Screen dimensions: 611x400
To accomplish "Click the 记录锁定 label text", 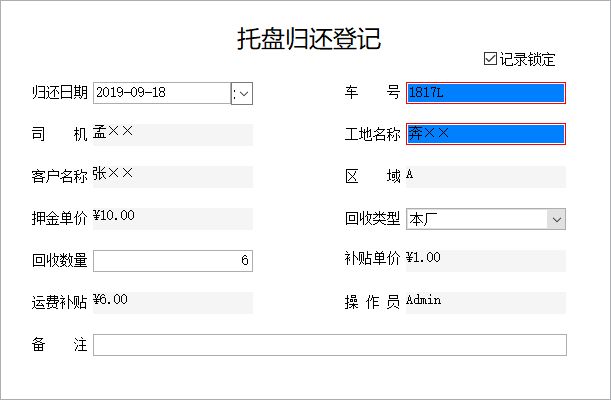I will pos(527,60).
